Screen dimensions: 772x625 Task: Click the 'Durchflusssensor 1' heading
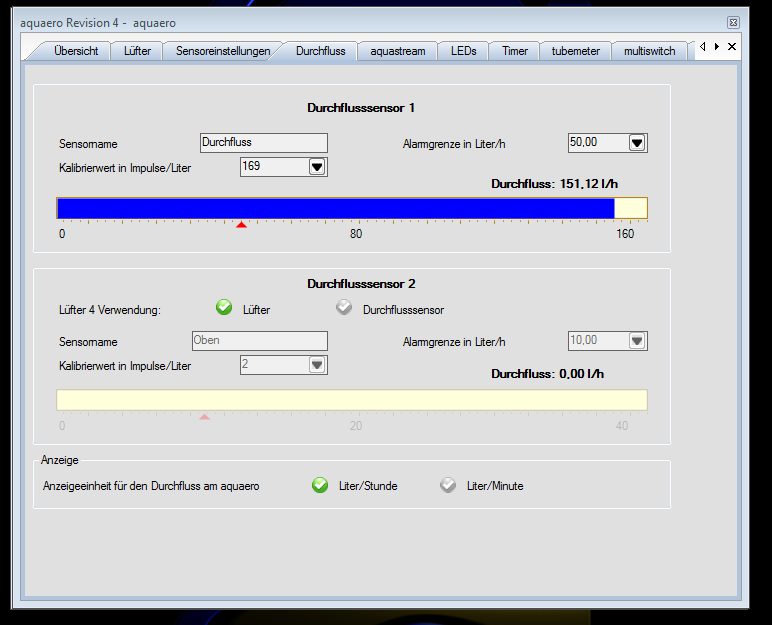[x=361, y=108]
